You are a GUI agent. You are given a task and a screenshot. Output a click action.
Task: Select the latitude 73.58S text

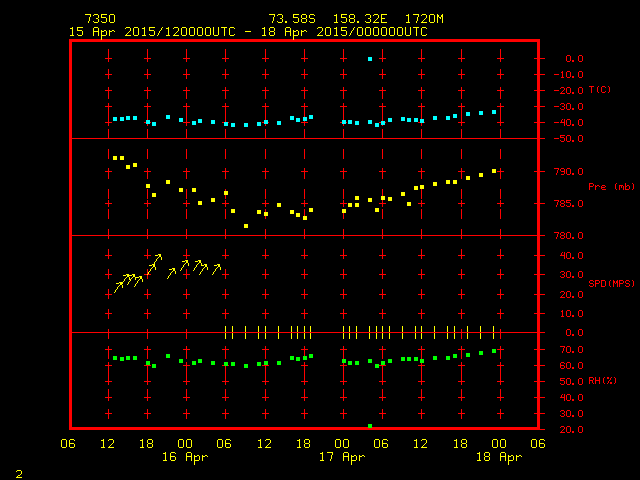click(x=290, y=19)
